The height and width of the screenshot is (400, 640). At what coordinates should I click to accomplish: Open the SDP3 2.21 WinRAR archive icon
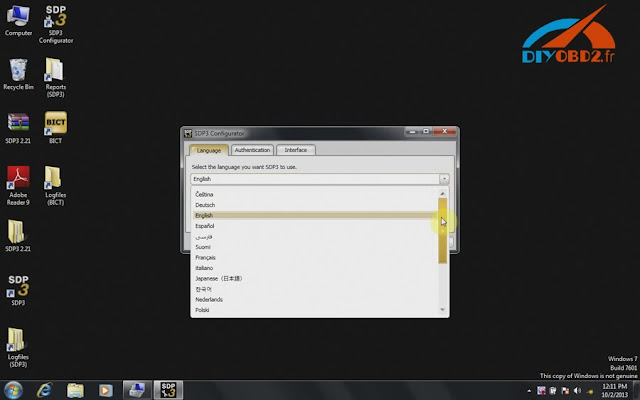point(18,129)
